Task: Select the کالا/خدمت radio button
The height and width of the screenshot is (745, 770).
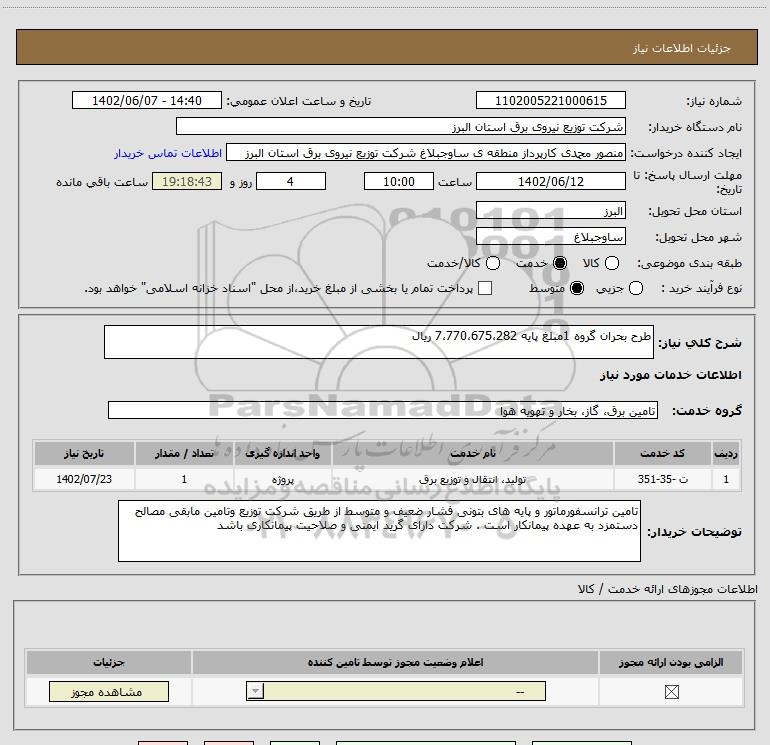Action: (x=493, y=263)
